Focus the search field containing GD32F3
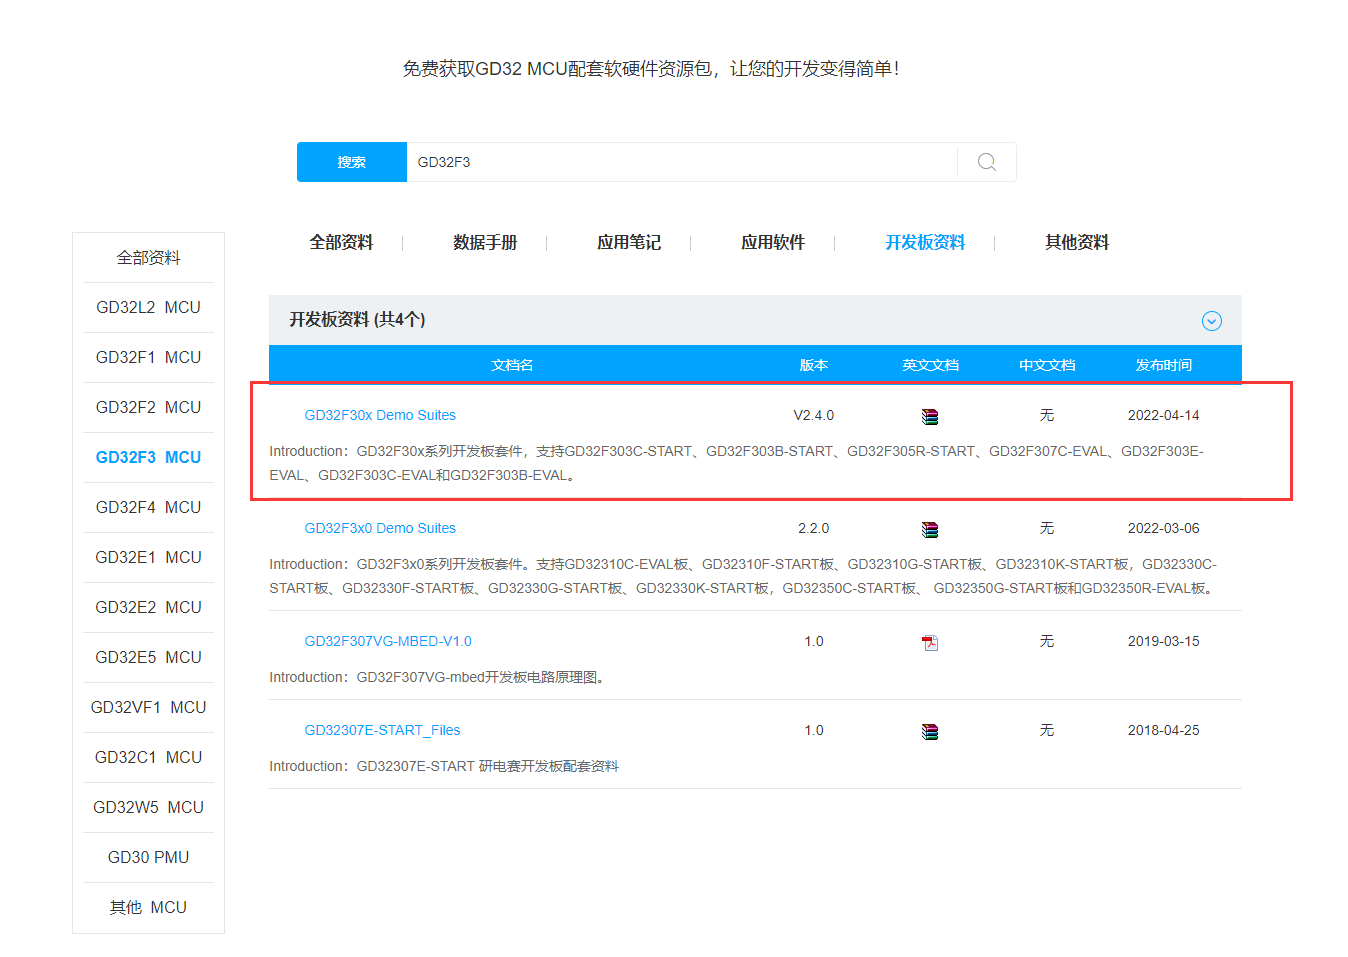 (682, 162)
